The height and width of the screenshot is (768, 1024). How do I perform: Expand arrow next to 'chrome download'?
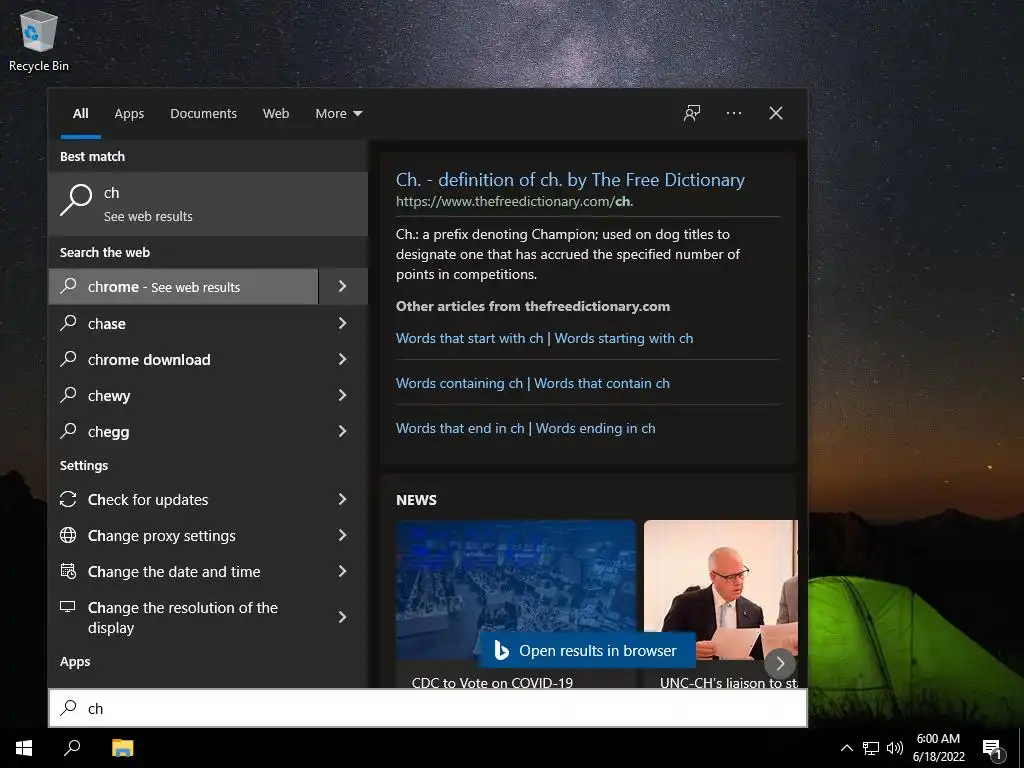343,359
